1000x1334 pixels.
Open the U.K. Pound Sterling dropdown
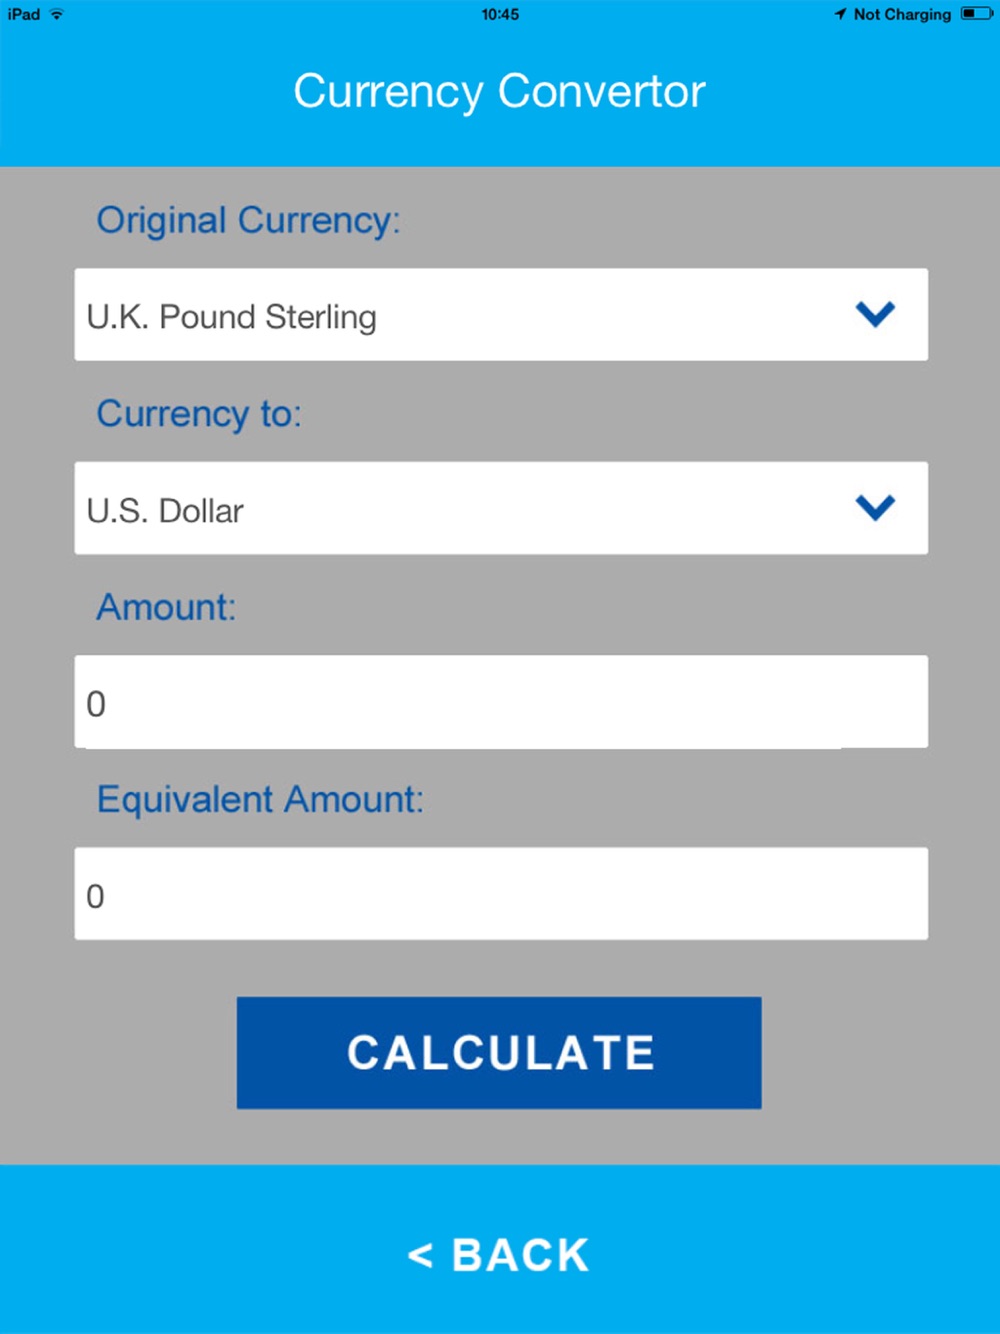501,315
